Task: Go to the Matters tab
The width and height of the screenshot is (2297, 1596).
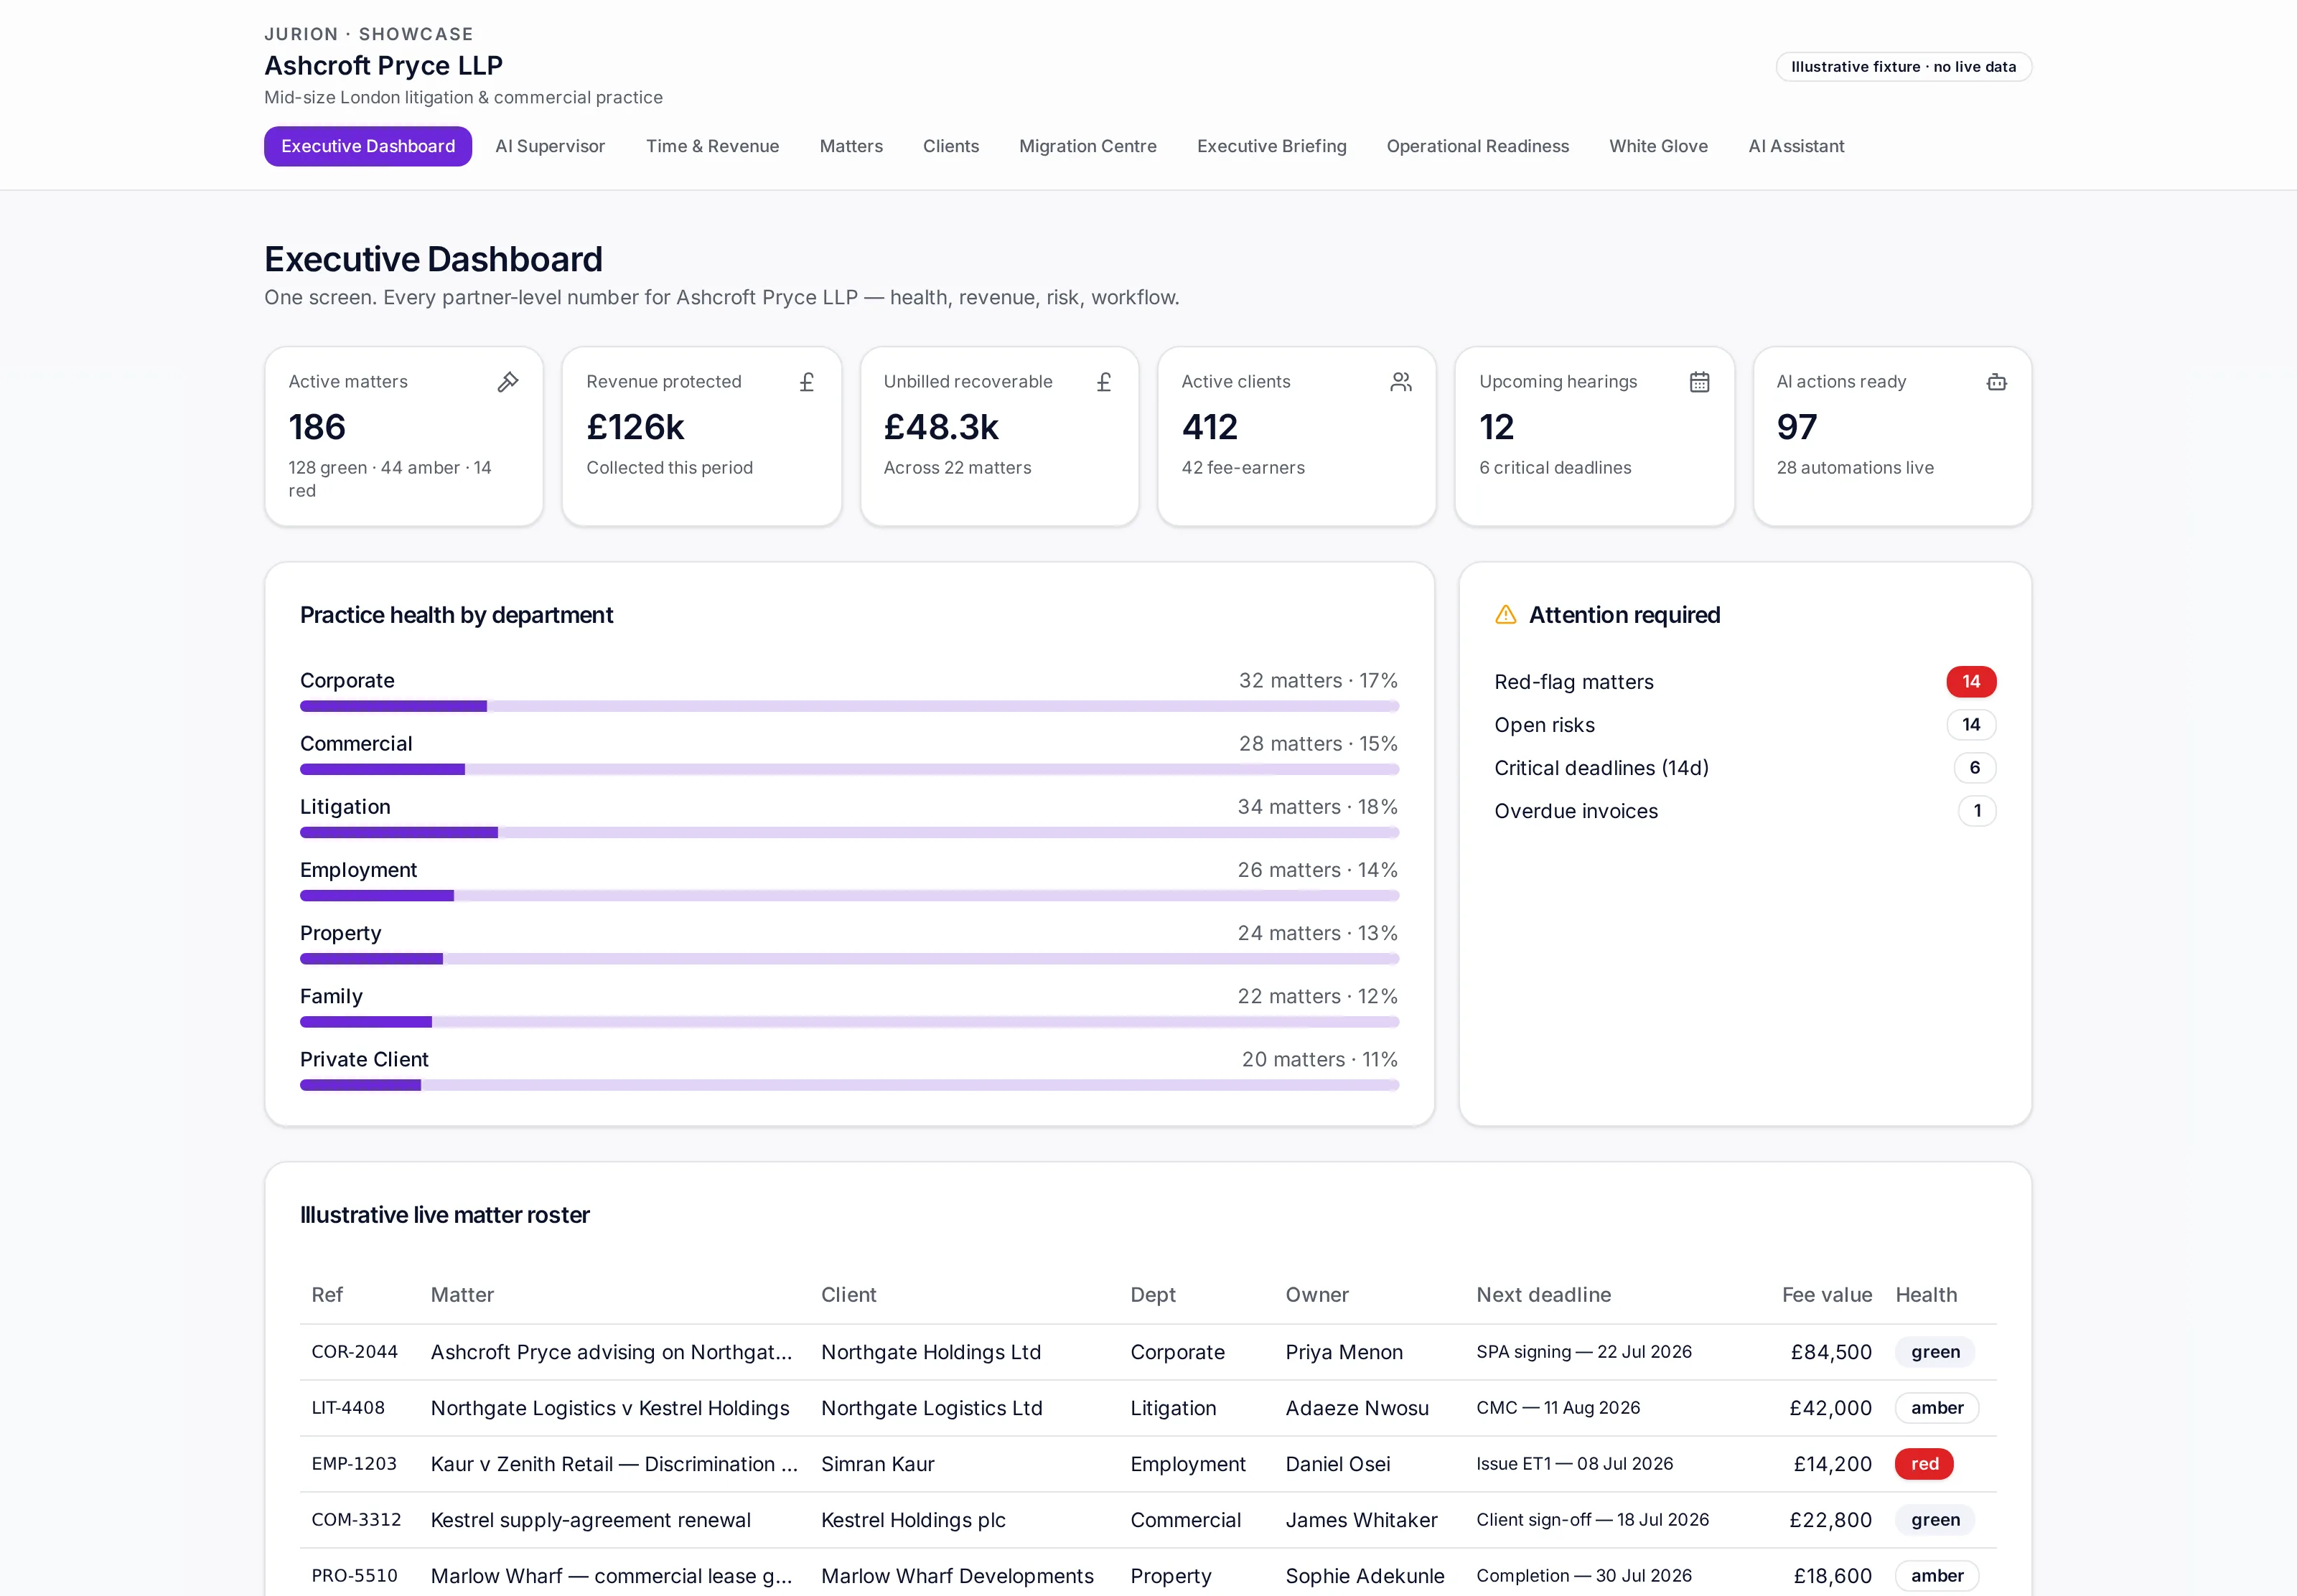Action: tap(851, 146)
